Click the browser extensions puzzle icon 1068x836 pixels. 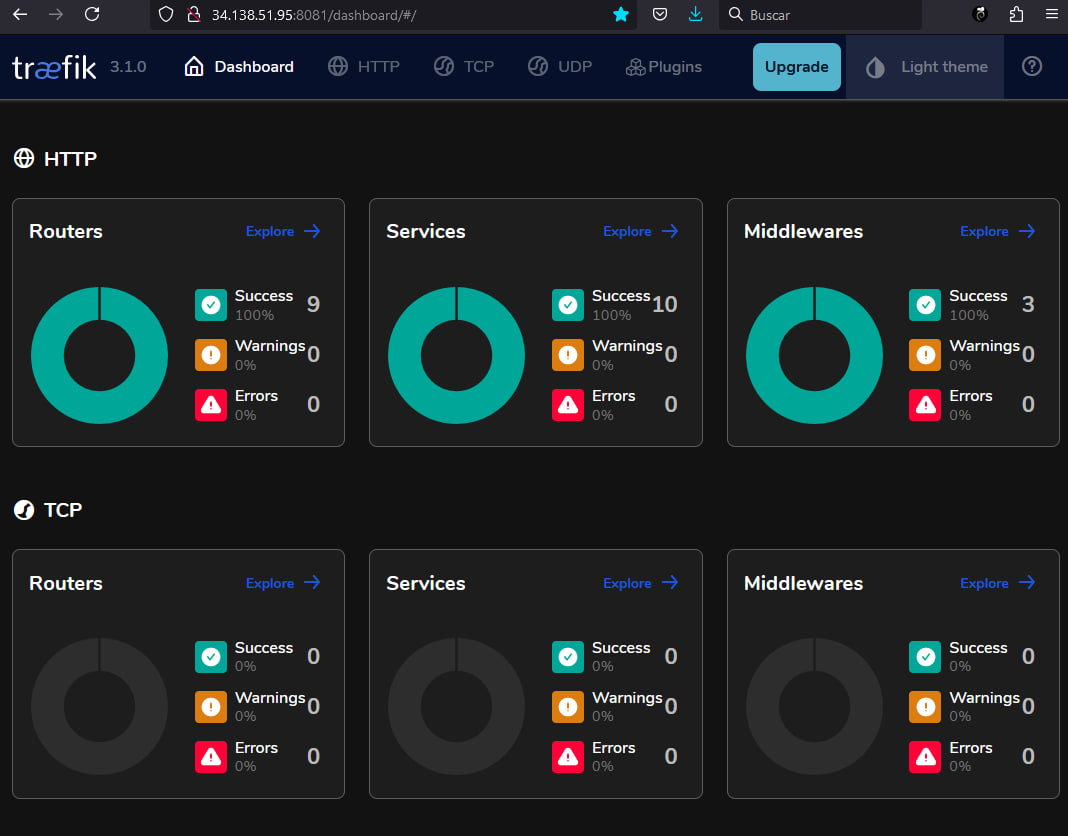1016,14
